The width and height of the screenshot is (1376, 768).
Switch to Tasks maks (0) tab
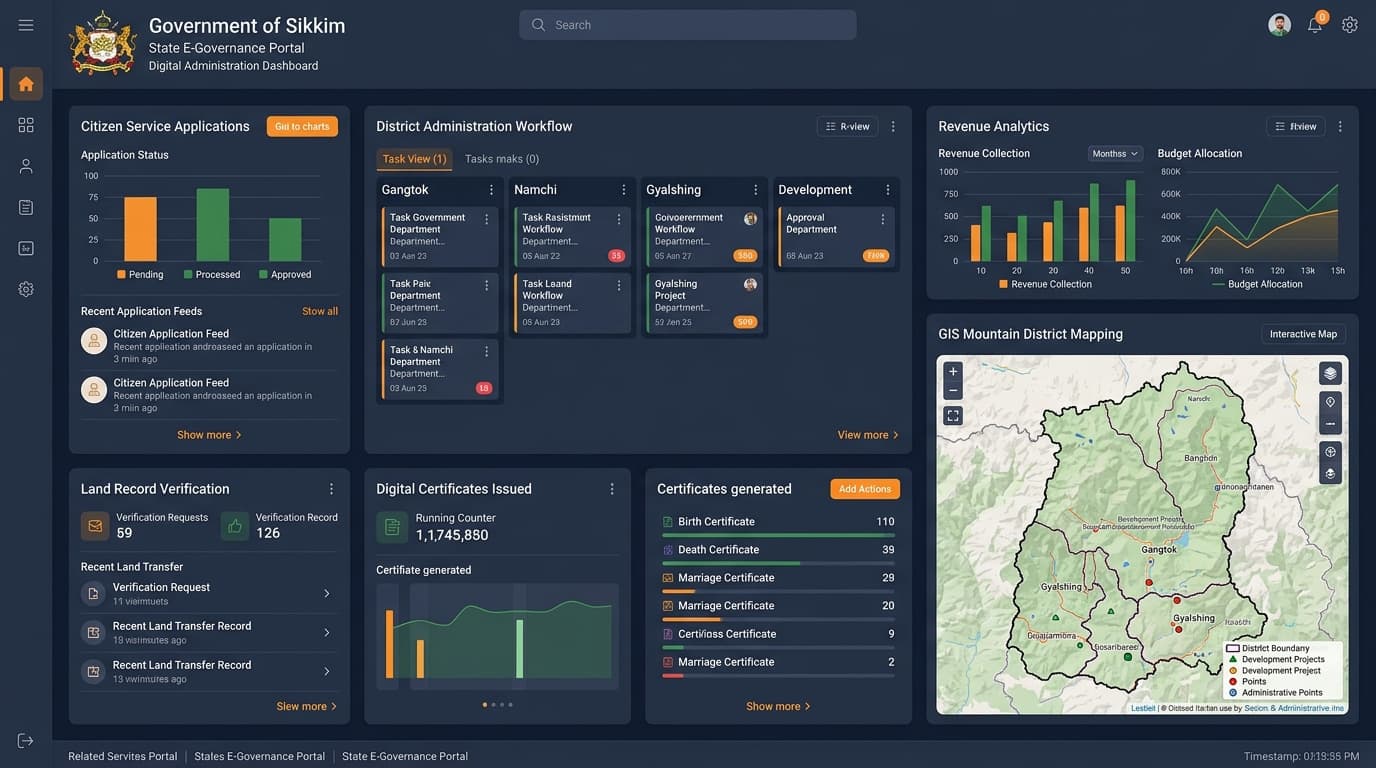pos(502,159)
